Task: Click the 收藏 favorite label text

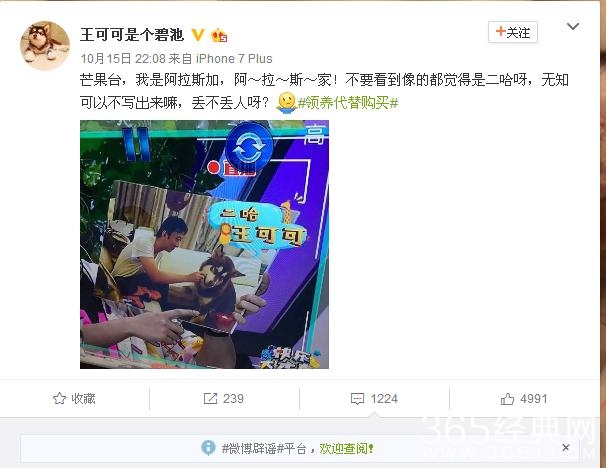Action: 83,398
